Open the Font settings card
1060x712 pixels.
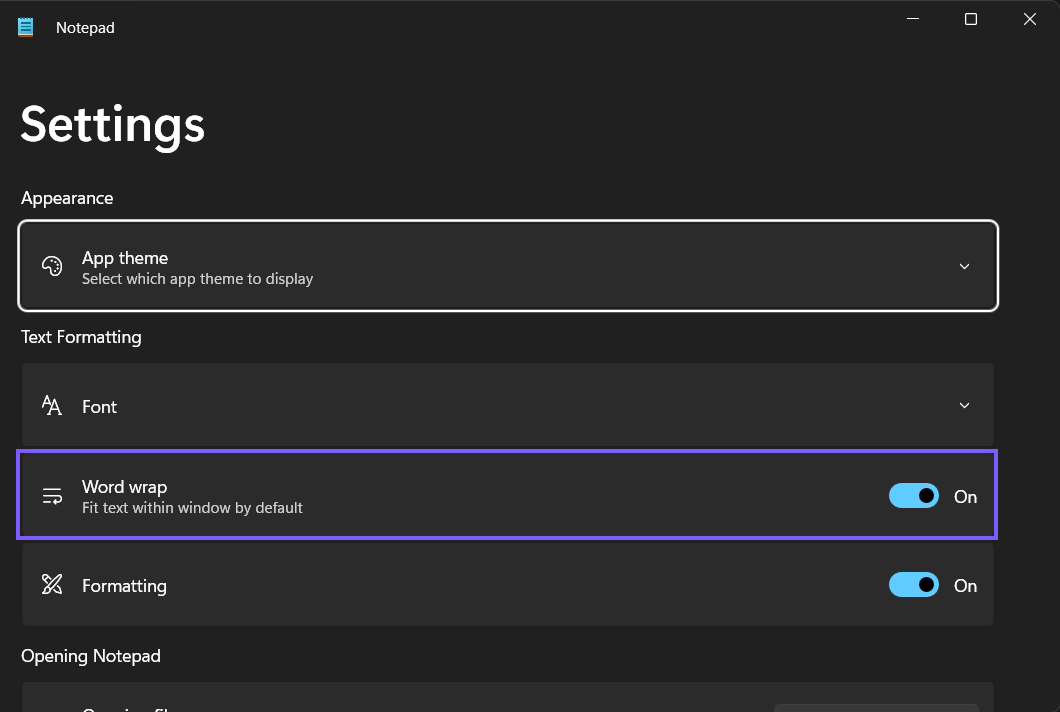point(508,405)
